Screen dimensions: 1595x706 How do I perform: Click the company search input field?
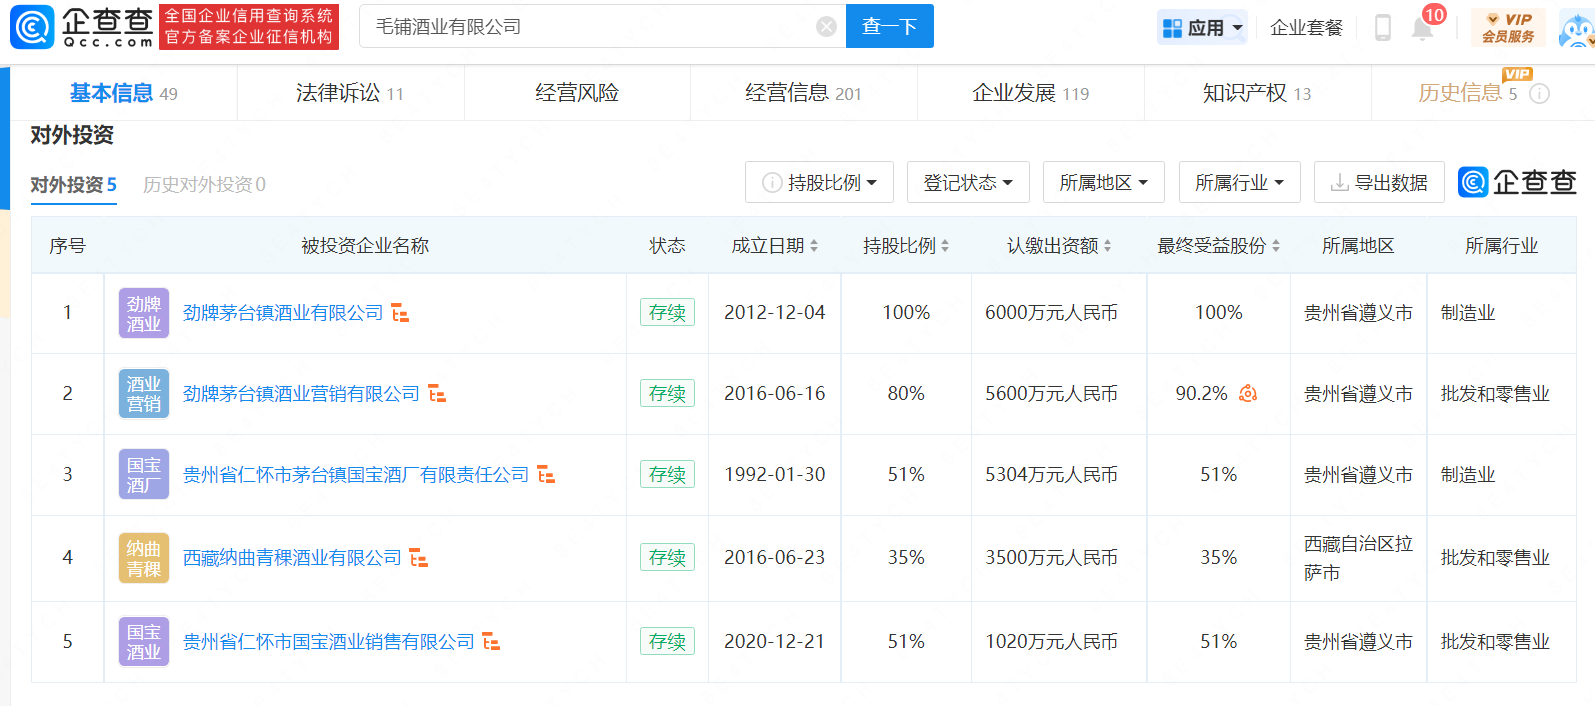coord(590,27)
